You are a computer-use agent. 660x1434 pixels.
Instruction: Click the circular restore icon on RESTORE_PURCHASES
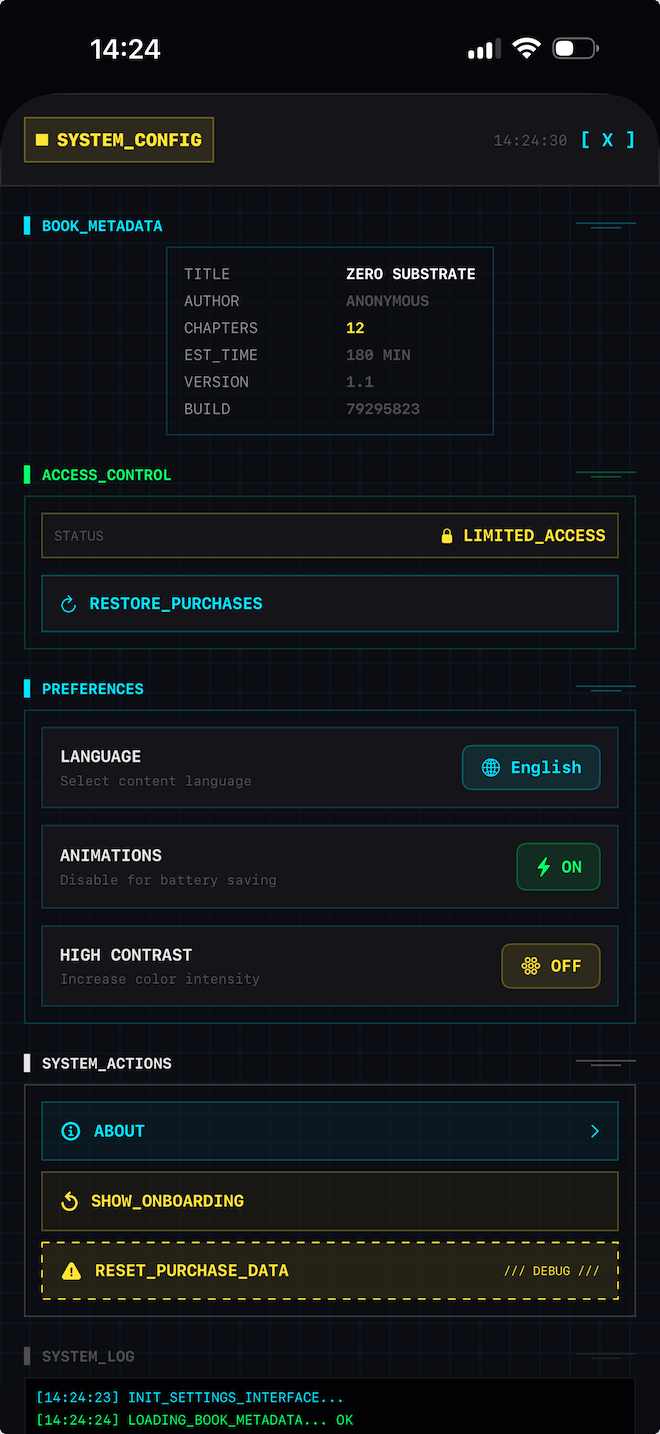pyautogui.click(x=67, y=603)
